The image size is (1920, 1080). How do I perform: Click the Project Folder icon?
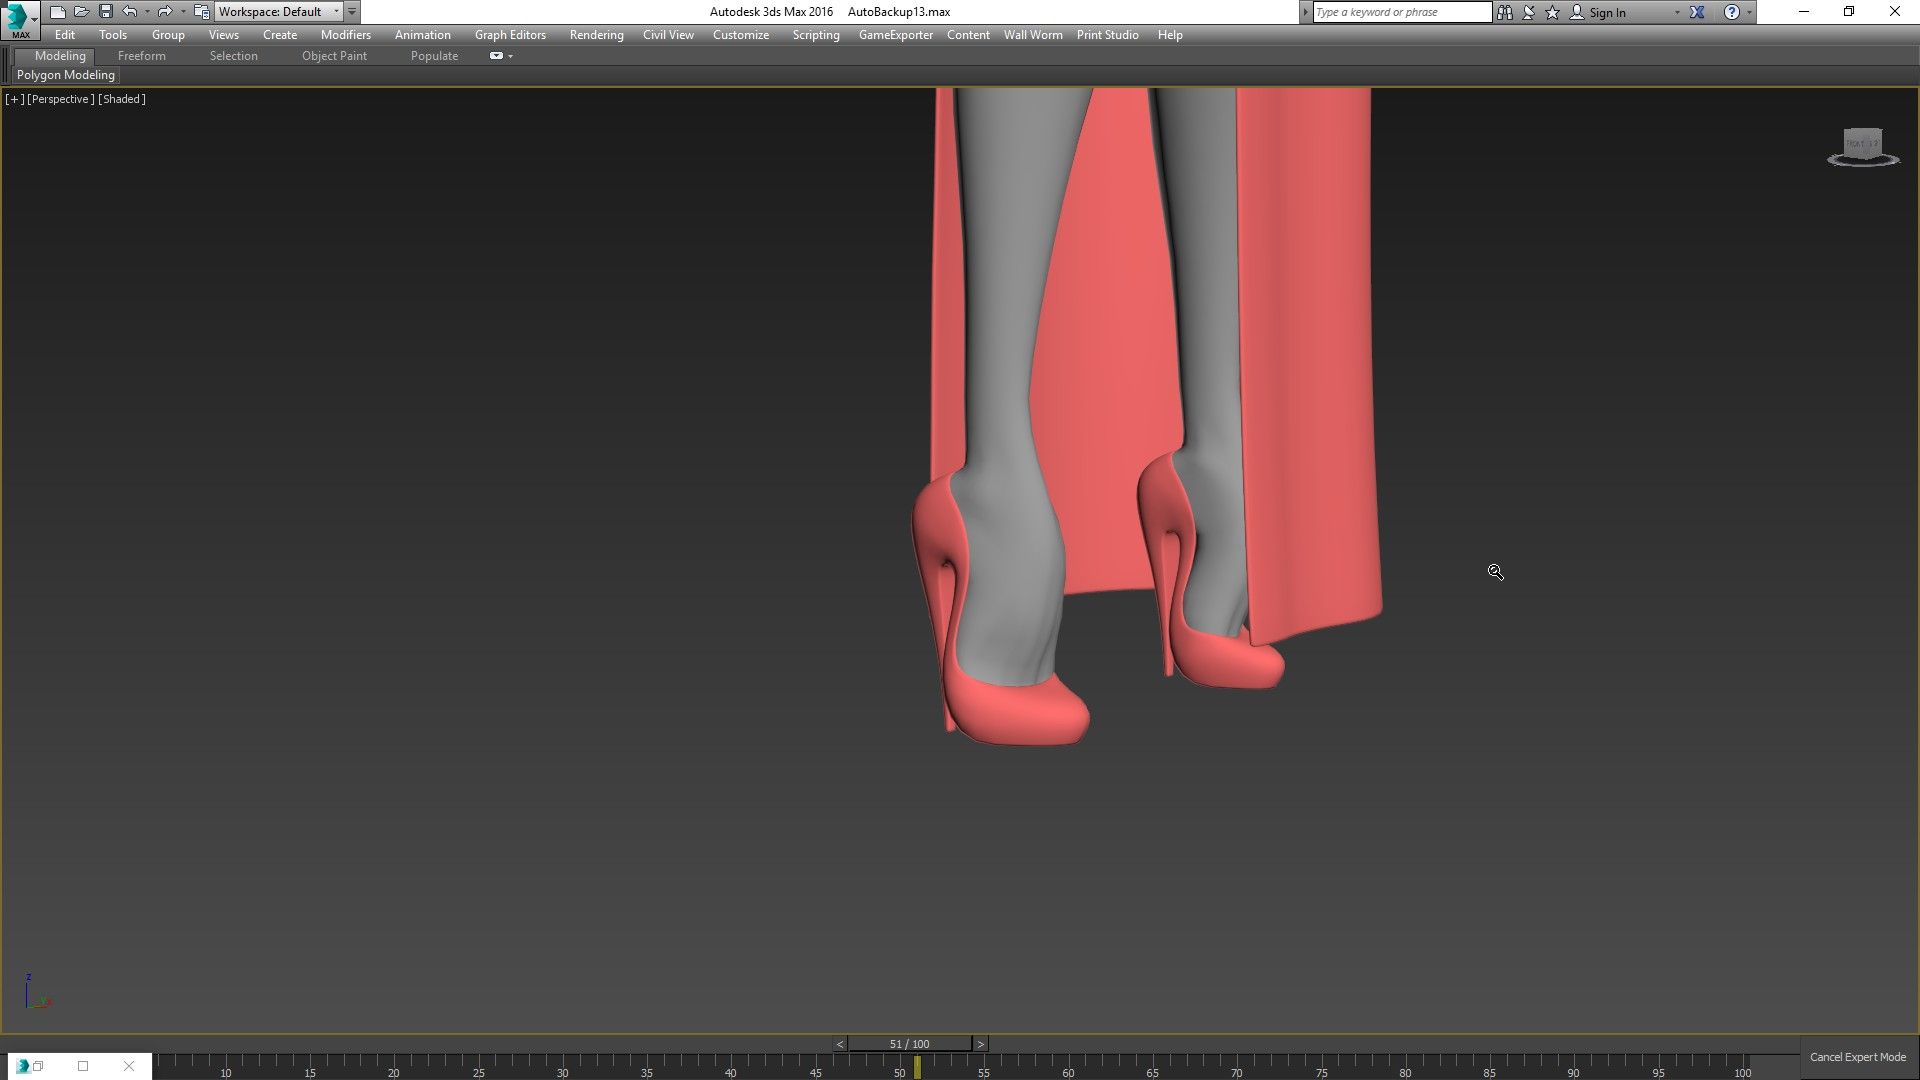pyautogui.click(x=202, y=12)
